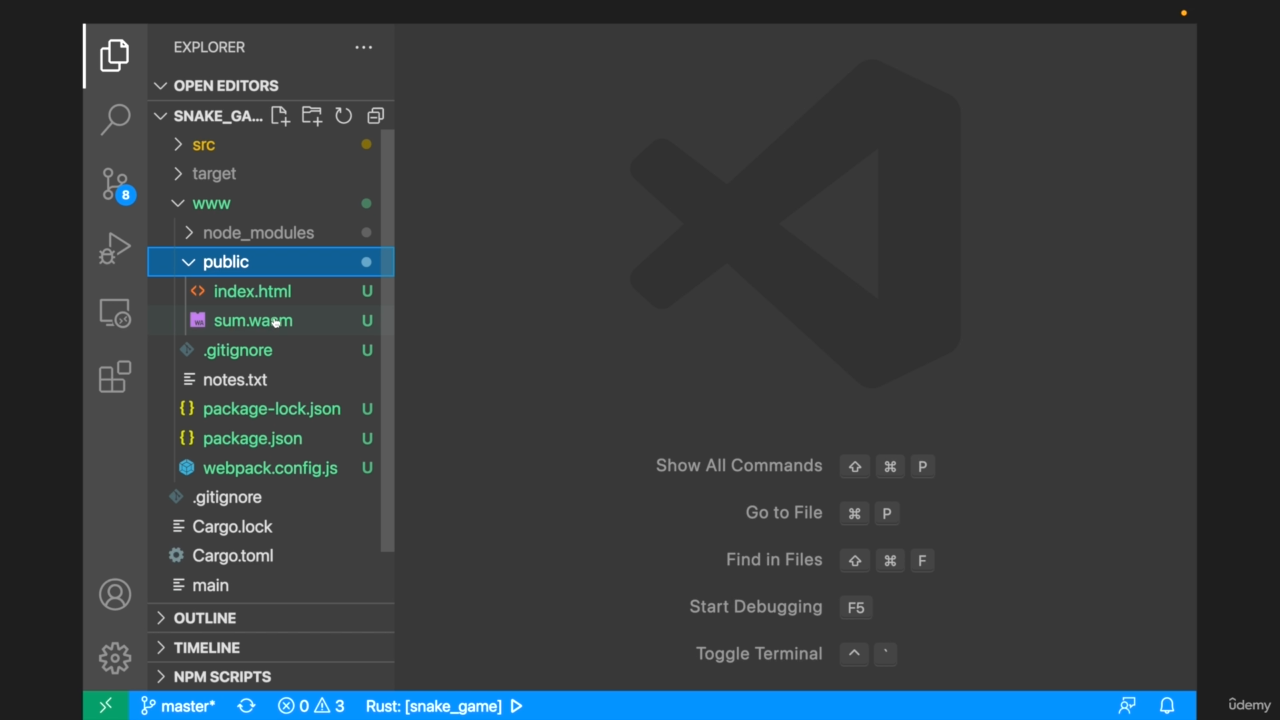Viewport: 1280px width, 720px height.
Task: Click the New Folder icon in explorer header
Action: click(x=312, y=116)
